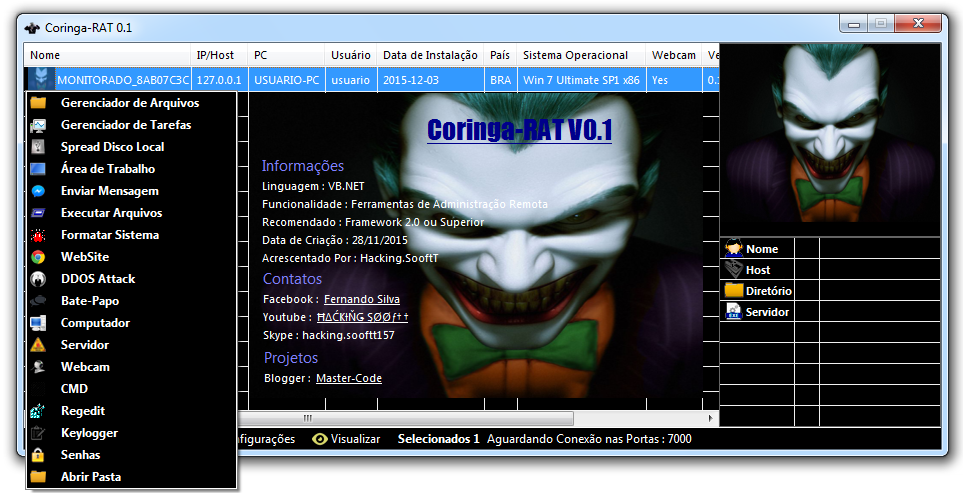Viewport: 963px width, 493px height.
Task: Click the Diretório folder icon in panel
Action: coord(733,290)
